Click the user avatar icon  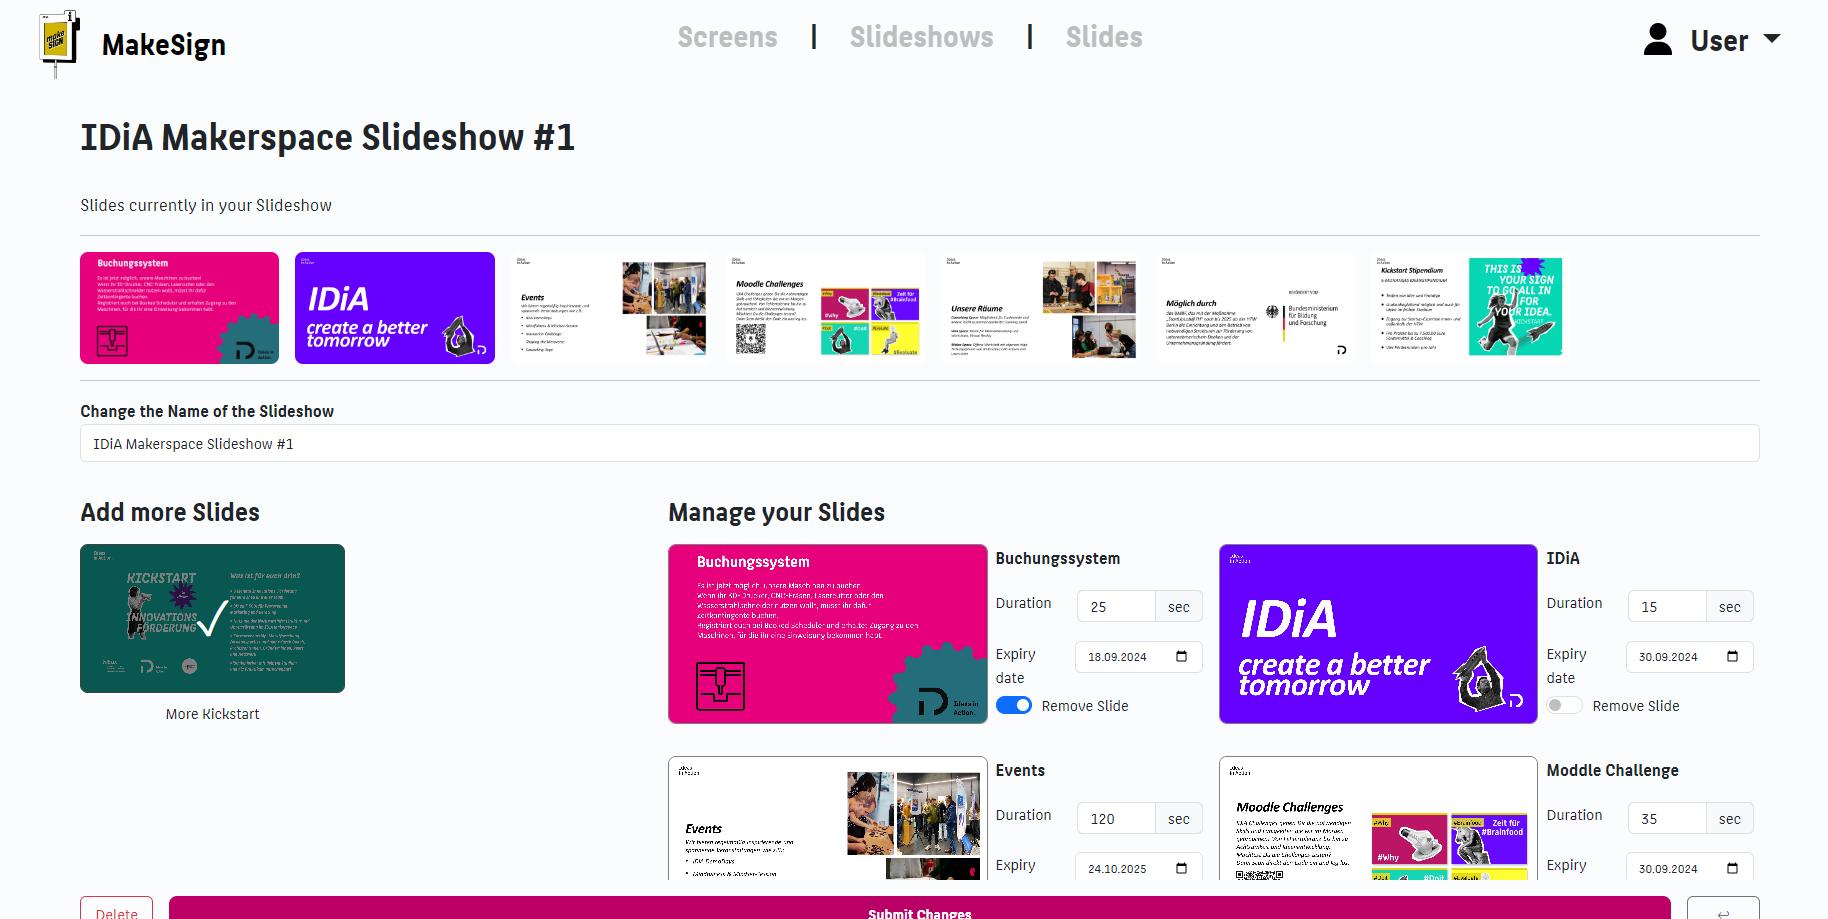1658,39
